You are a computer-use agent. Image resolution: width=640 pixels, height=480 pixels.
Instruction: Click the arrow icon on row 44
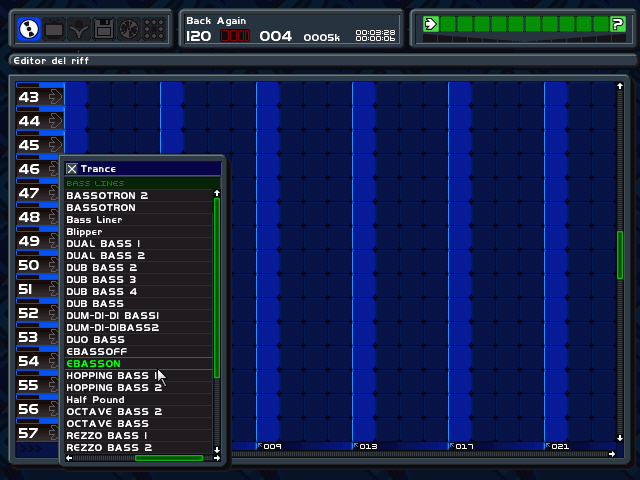(55, 121)
